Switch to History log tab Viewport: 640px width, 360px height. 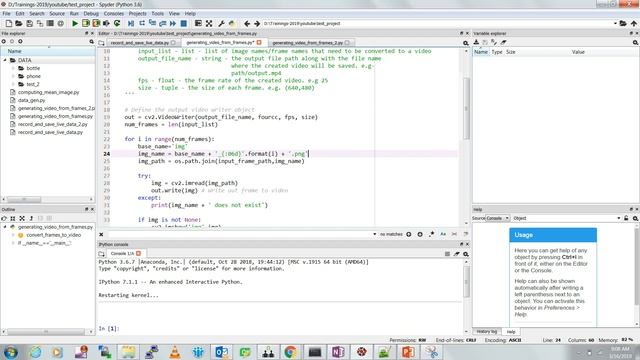(487, 332)
